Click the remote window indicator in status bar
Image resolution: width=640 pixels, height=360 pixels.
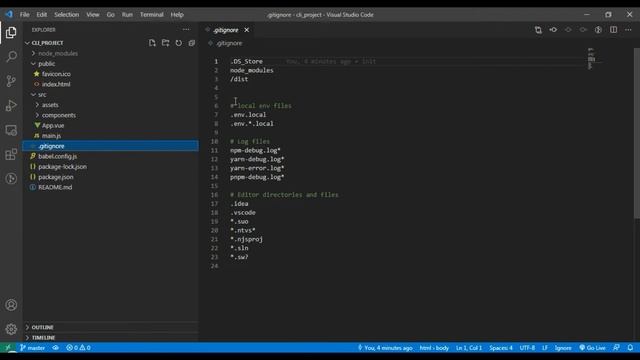pos(8,348)
